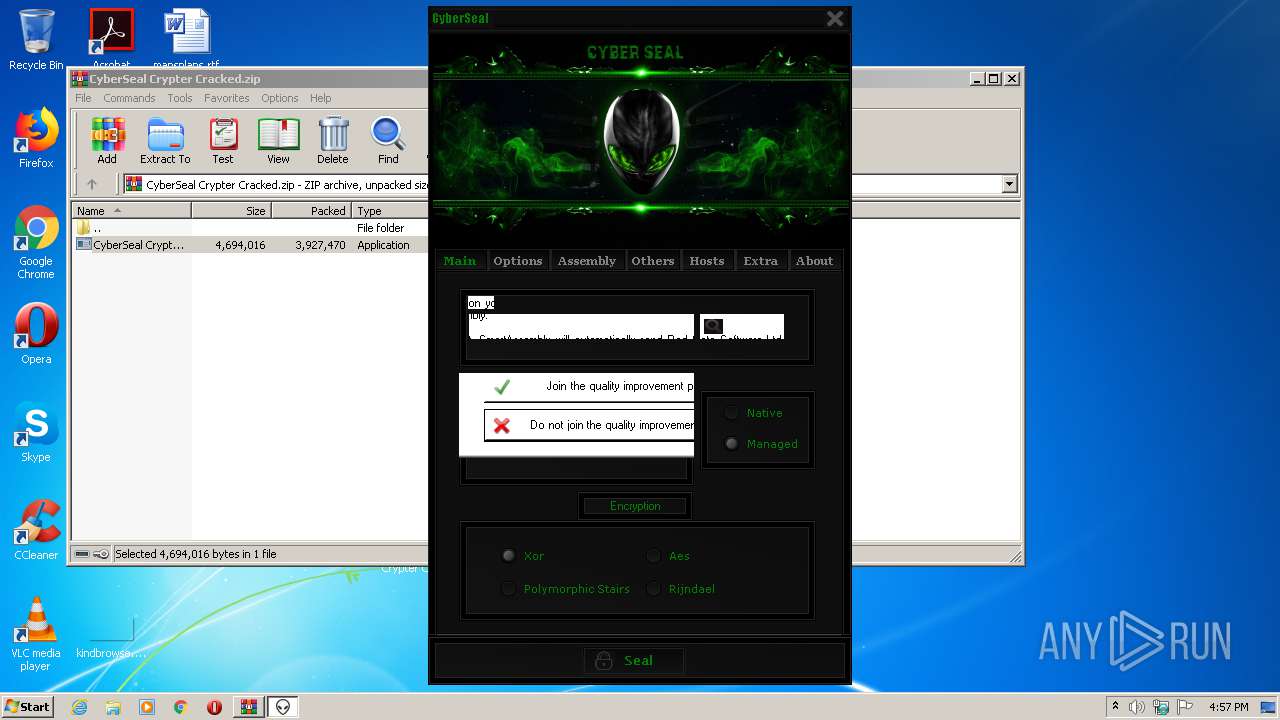Switch to the Main tab
Viewport: 1280px width, 720px height.
tap(460, 261)
